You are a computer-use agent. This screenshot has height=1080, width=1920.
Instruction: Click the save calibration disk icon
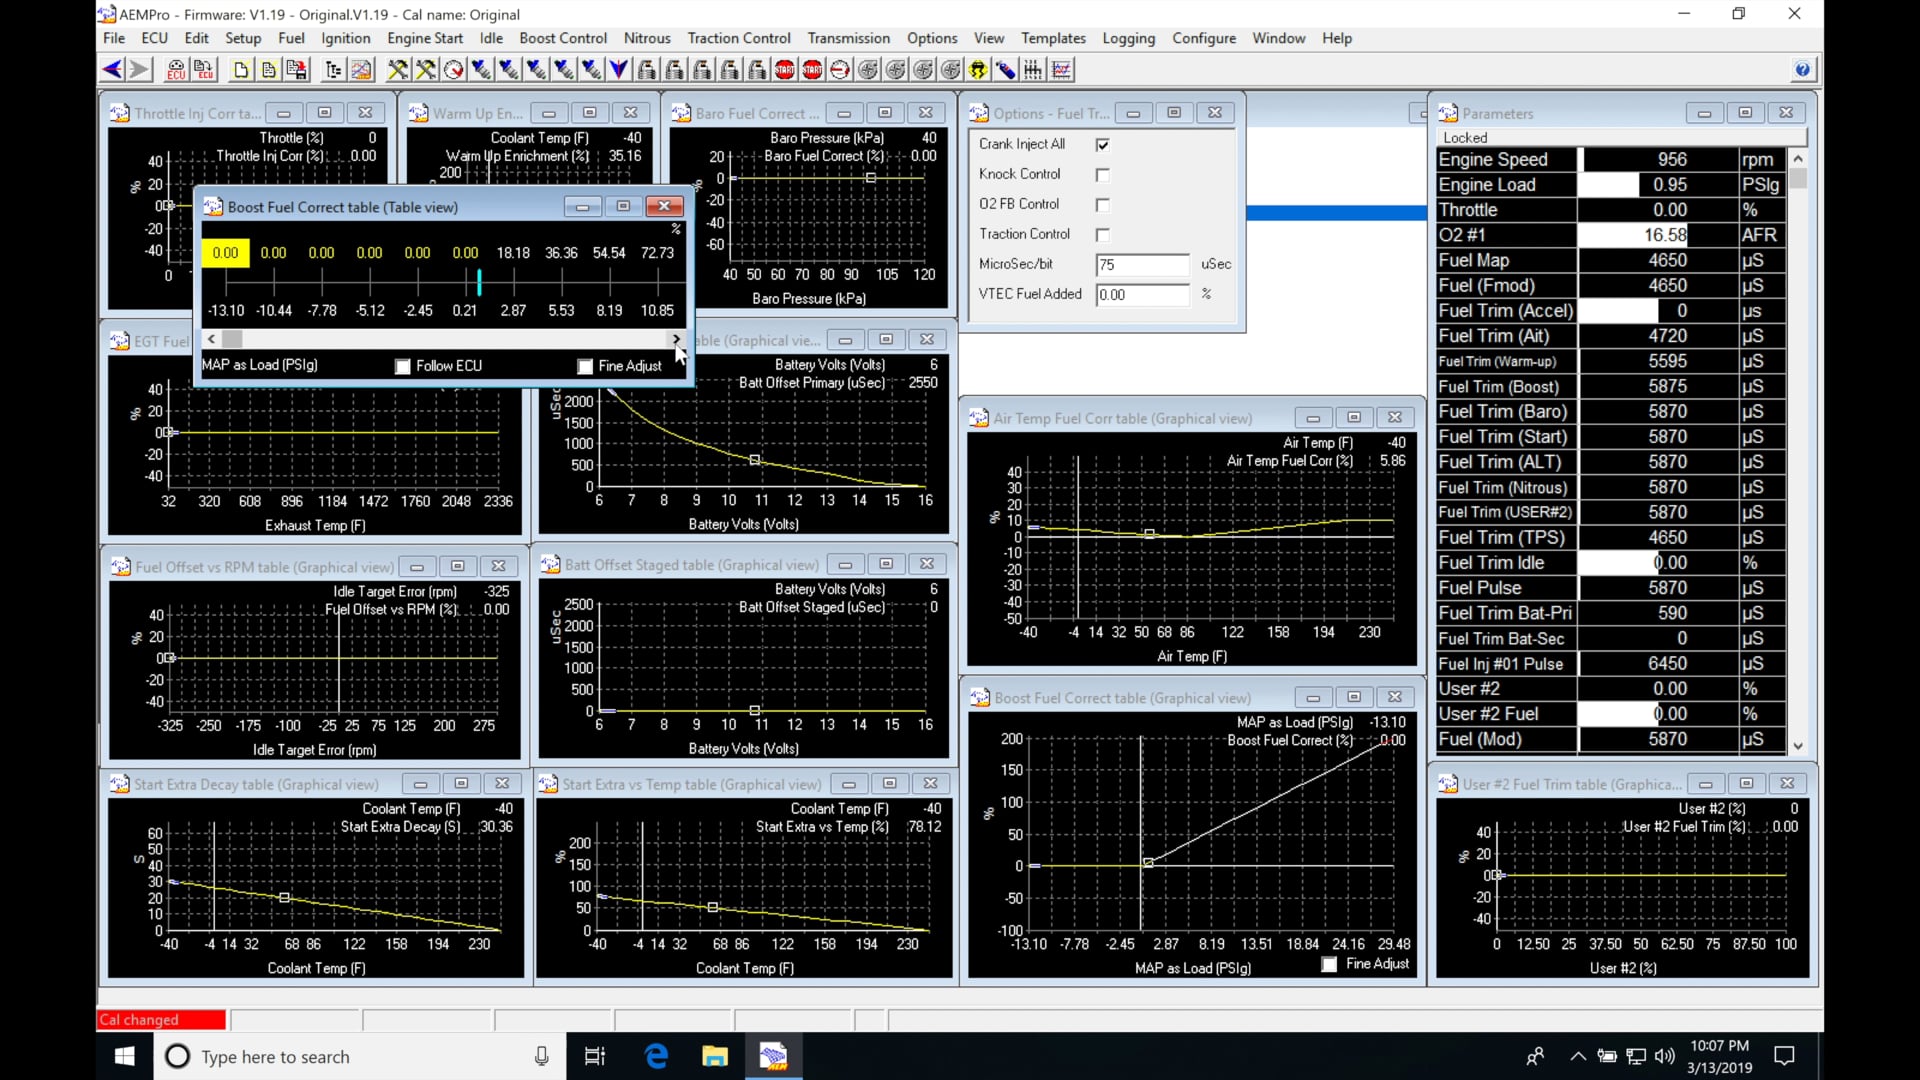tap(297, 70)
